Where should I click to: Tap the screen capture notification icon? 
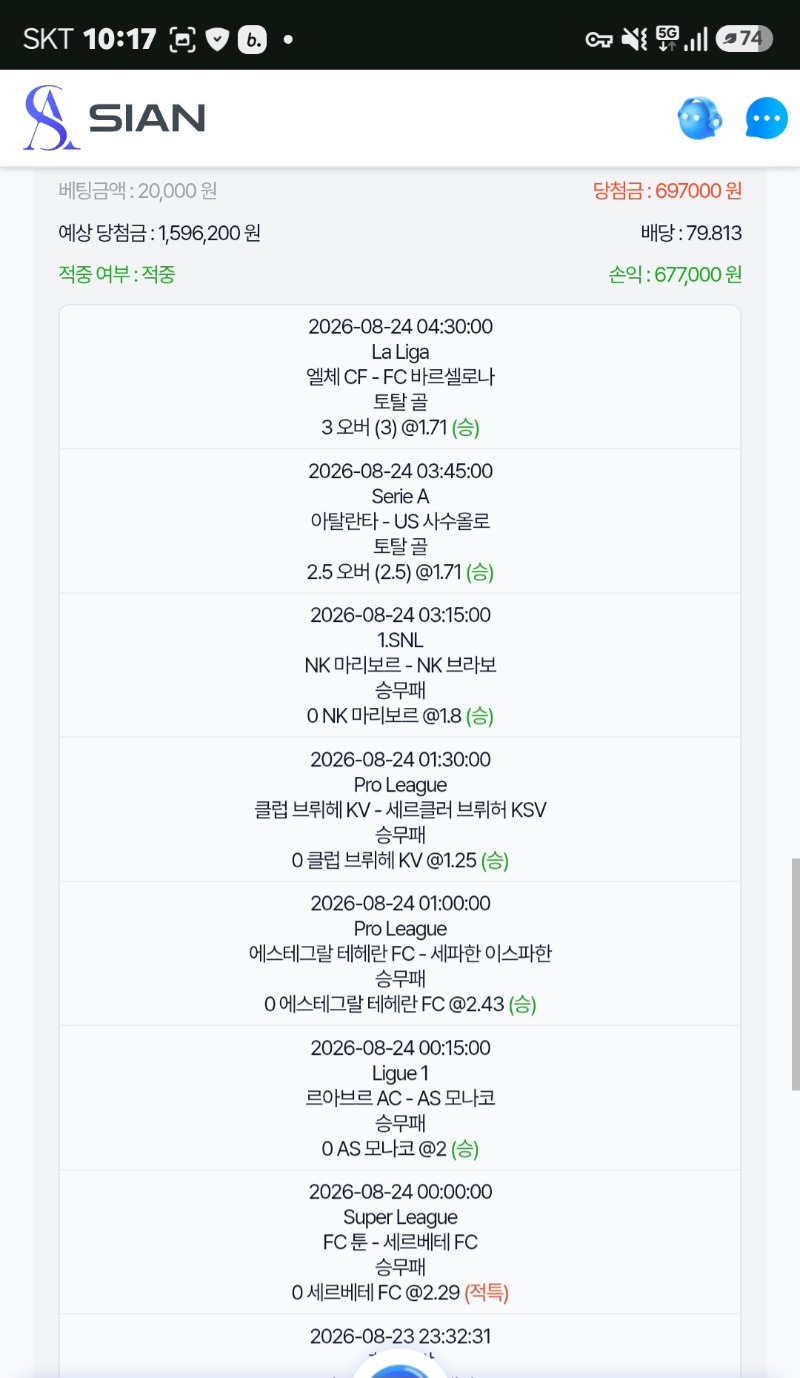182,40
